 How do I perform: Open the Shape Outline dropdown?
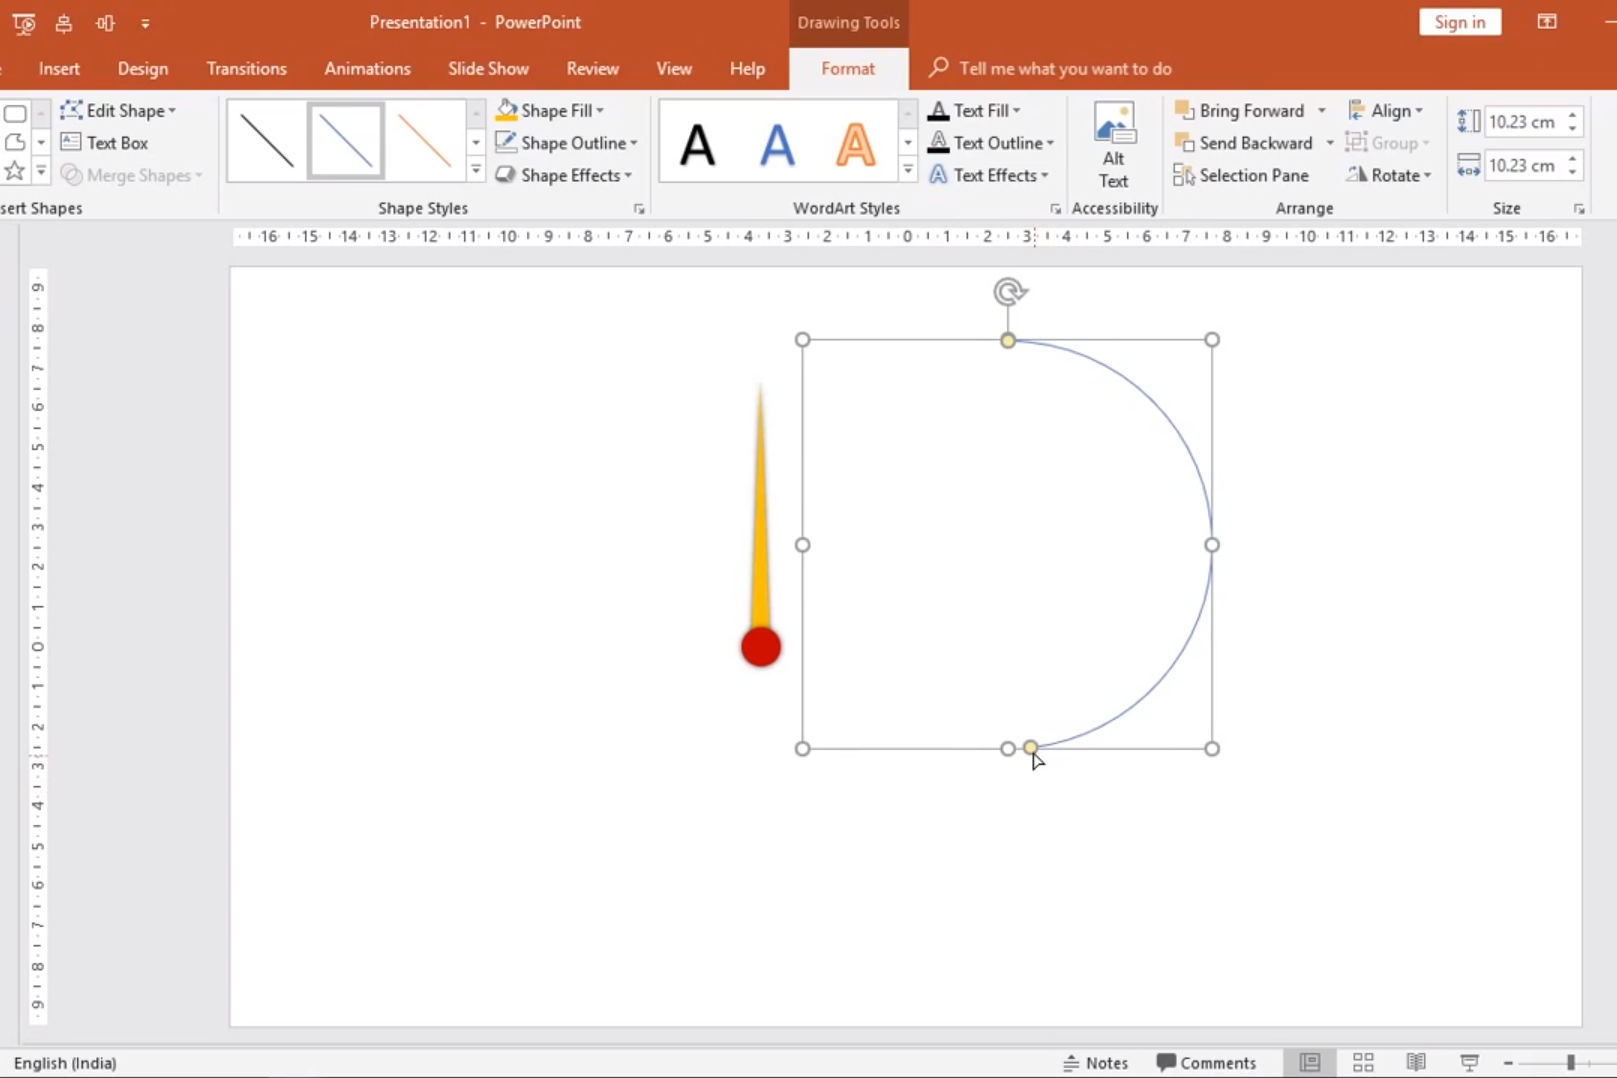[x=634, y=143]
